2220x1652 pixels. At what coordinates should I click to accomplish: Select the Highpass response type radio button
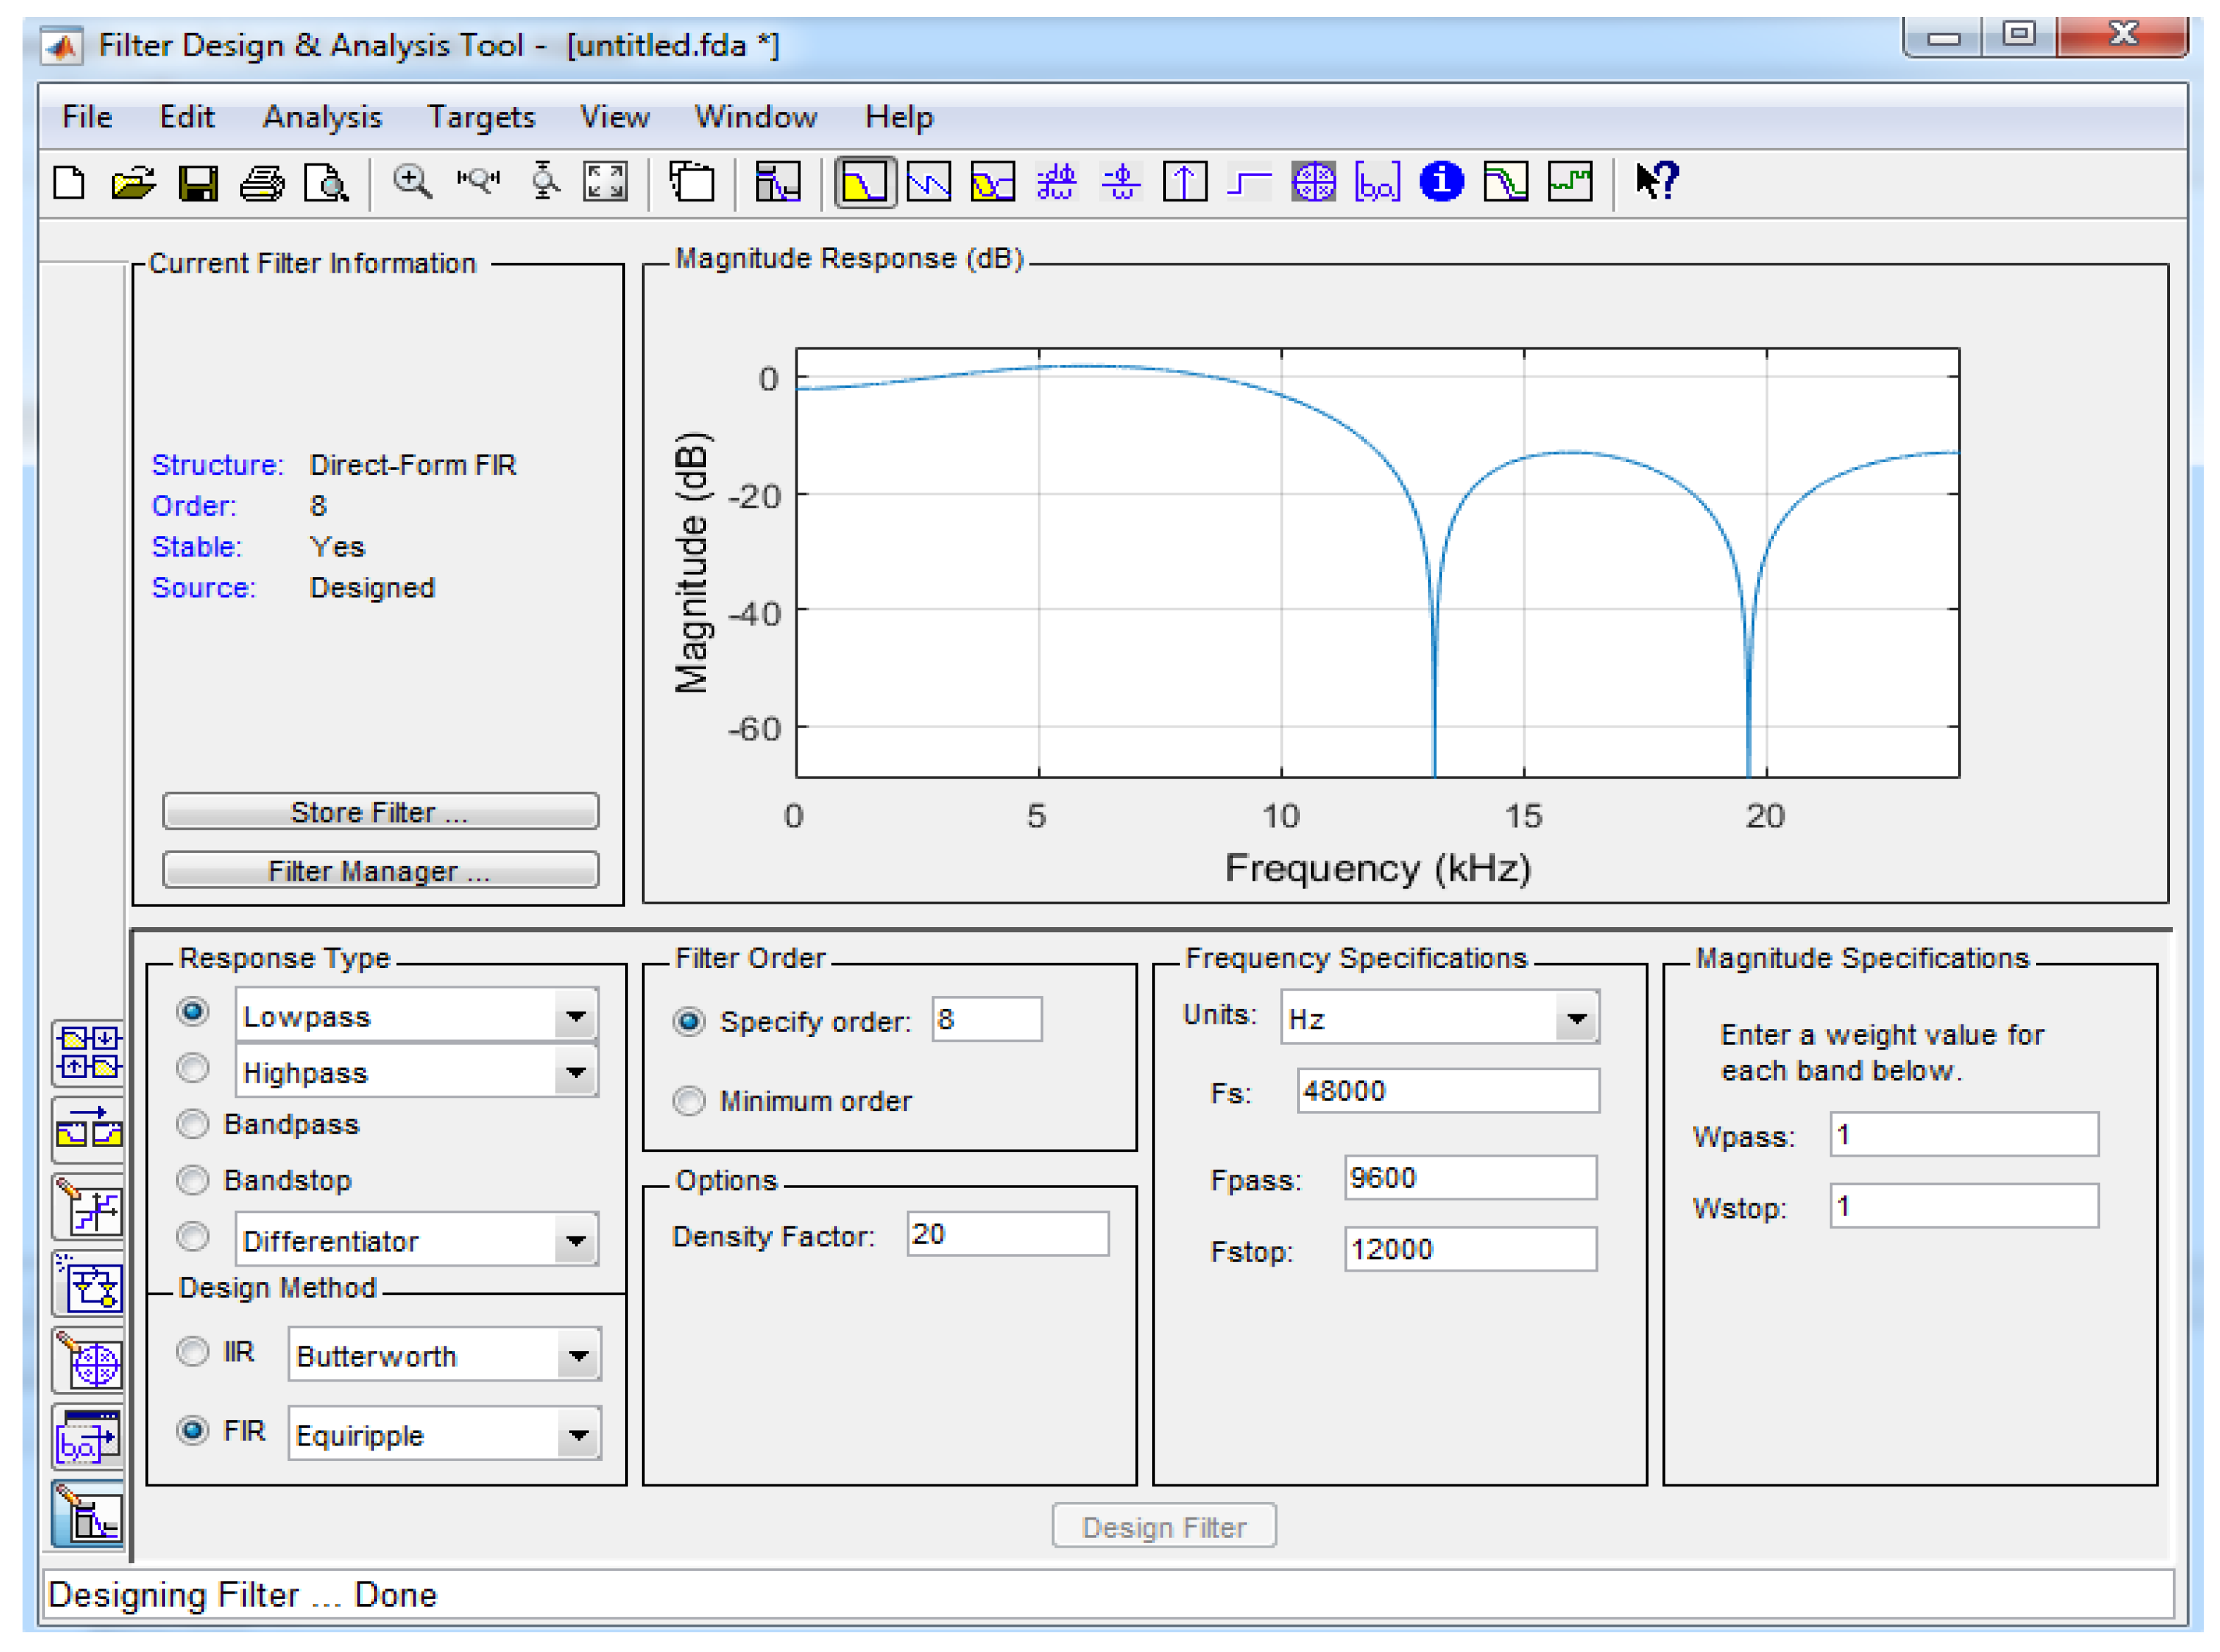pos(193,1068)
